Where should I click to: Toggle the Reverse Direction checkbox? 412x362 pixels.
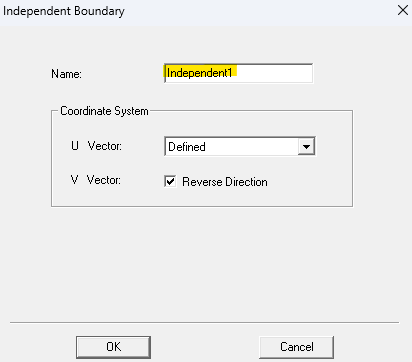click(x=170, y=182)
